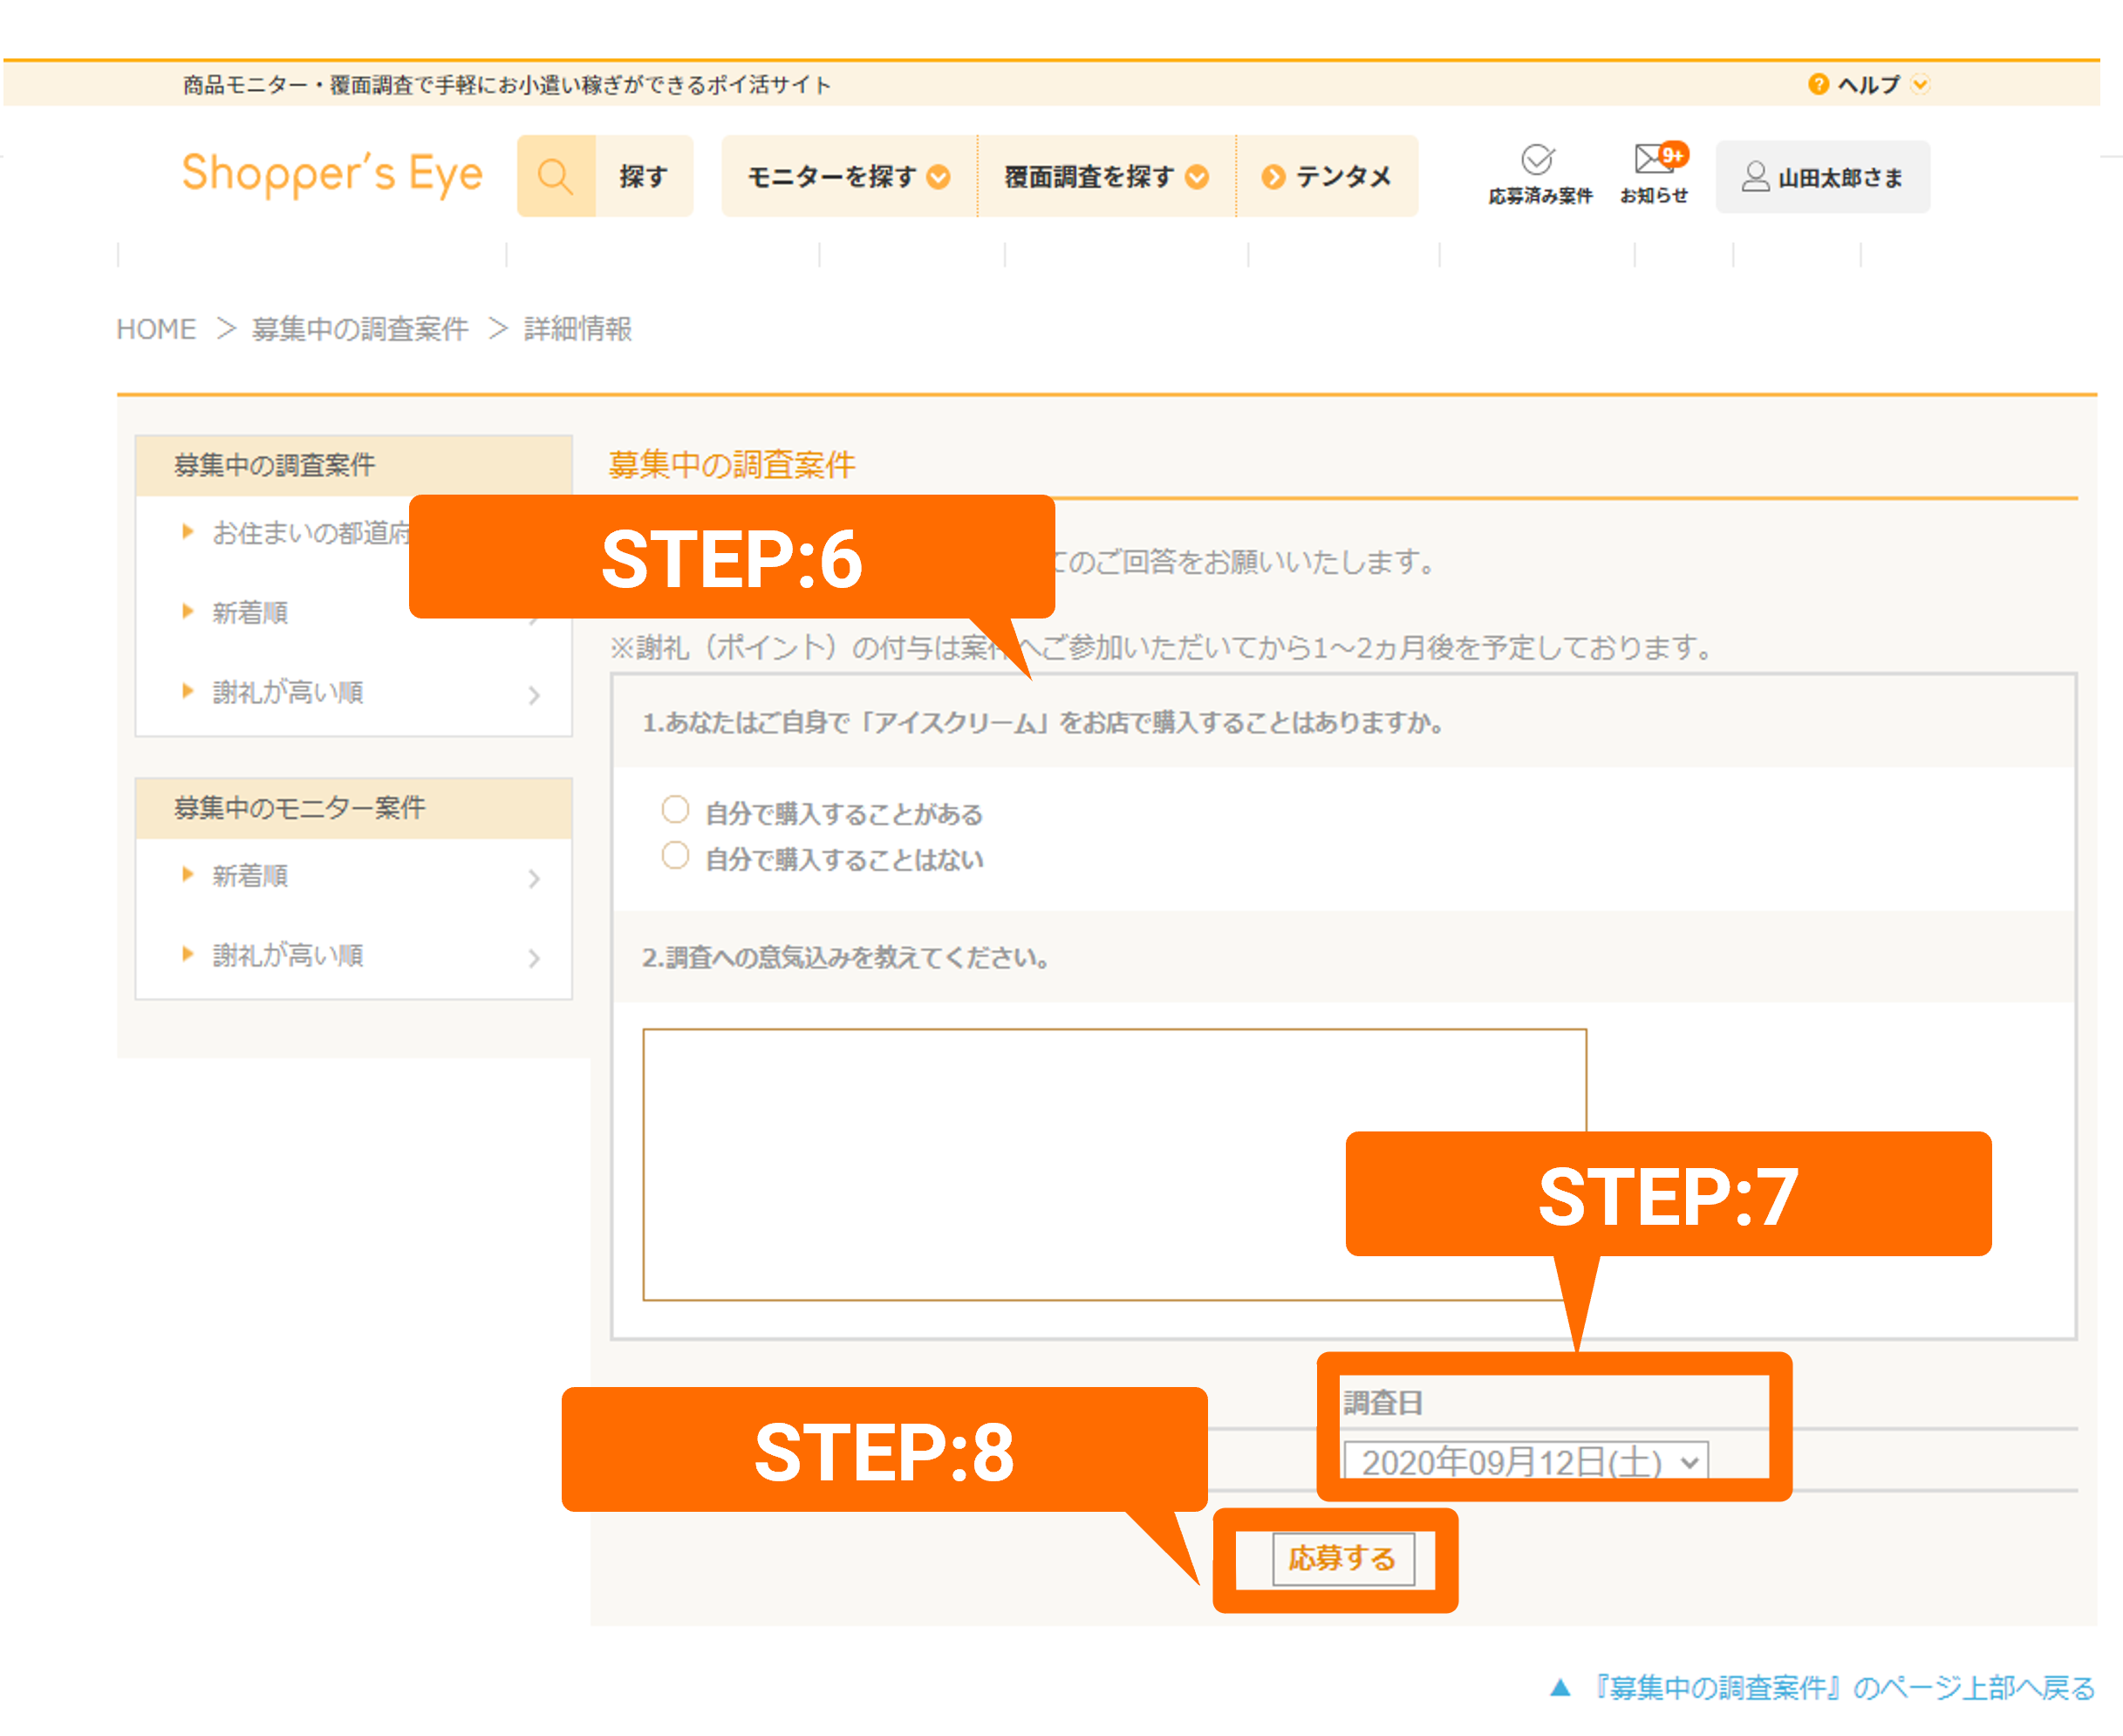The height and width of the screenshot is (1736, 2123).
Task: Open the notifications envelope icon
Action: (1654, 158)
